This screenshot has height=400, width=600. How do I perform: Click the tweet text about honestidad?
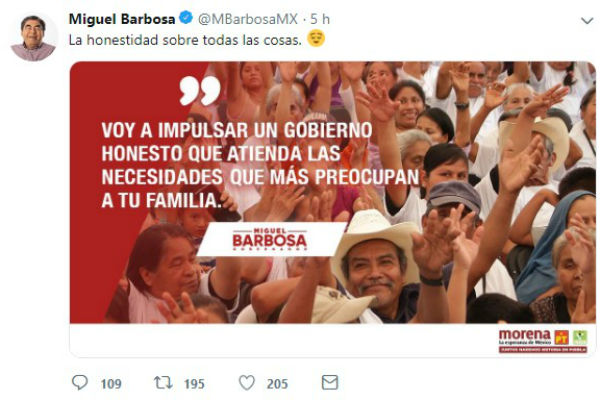pyautogui.click(x=185, y=40)
